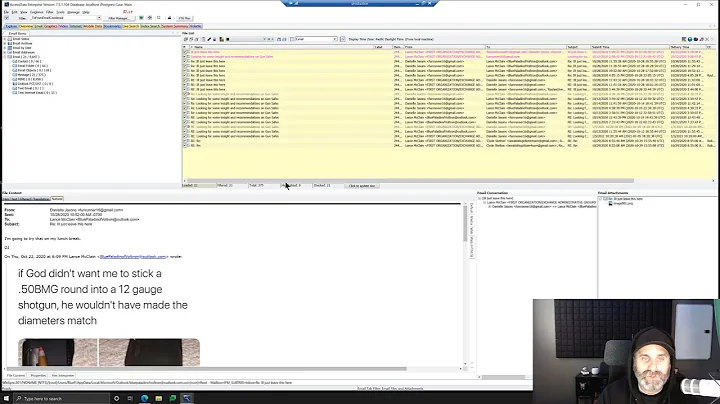This screenshot has height=404, width=720.
Task: Click the multicolor label icon in File List toolbar
Action: pyautogui.click(x=221, y=39)
